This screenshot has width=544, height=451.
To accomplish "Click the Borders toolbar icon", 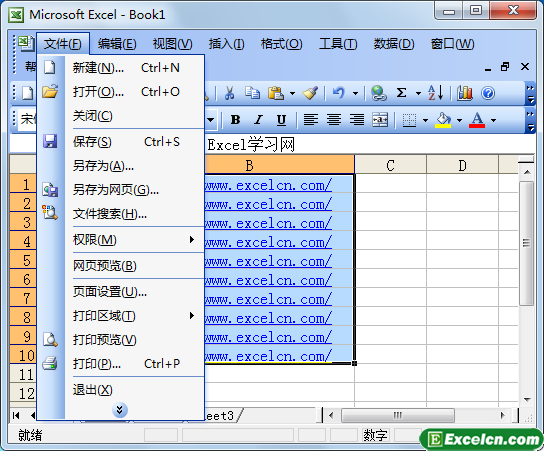I will tap(409, 120).
